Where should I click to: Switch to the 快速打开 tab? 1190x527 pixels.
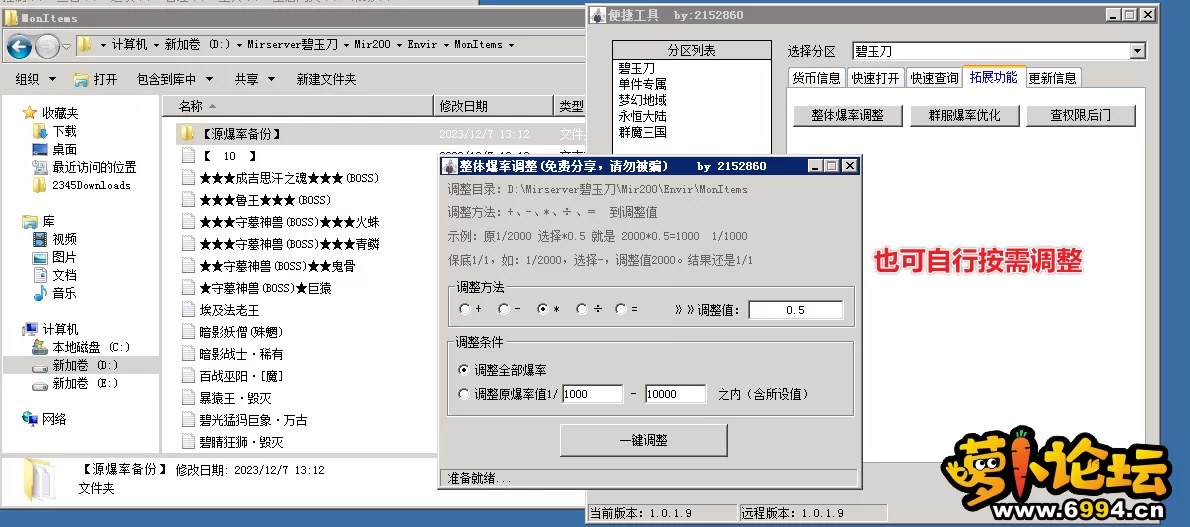(875, 77)
